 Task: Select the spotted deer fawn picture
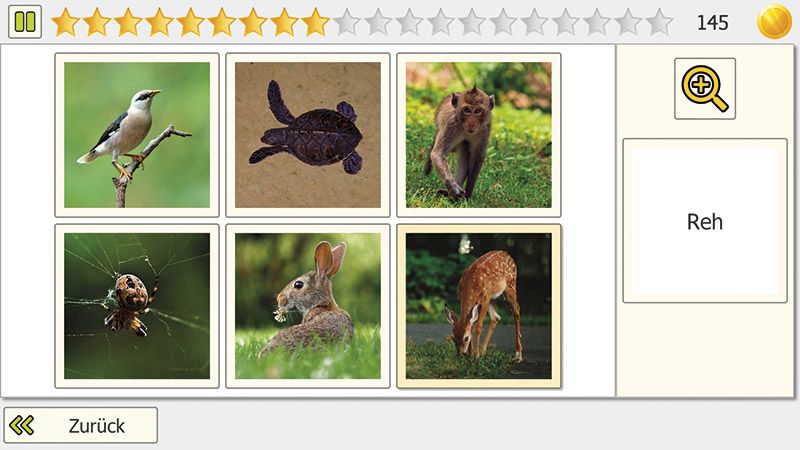[x=479, y=306]
